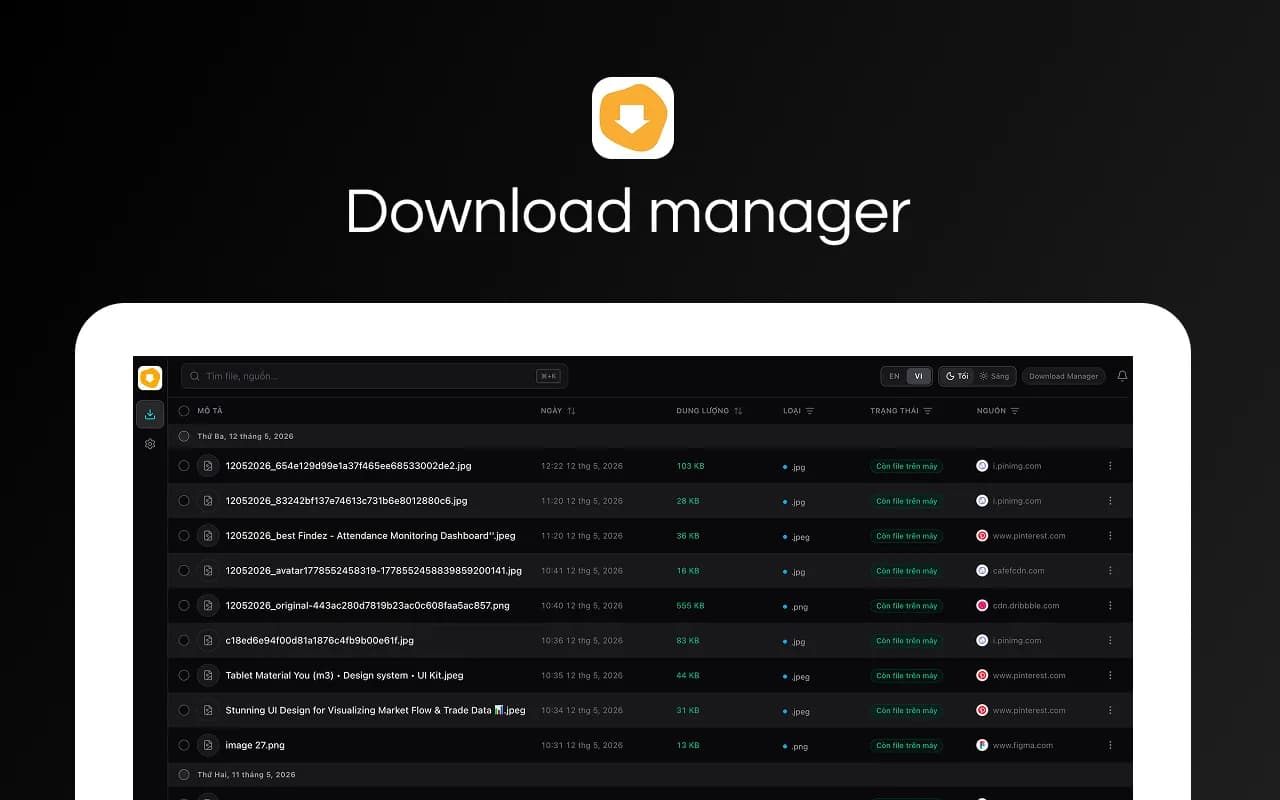Click the 103 KB size value
1280x800 pixels.
691,466
